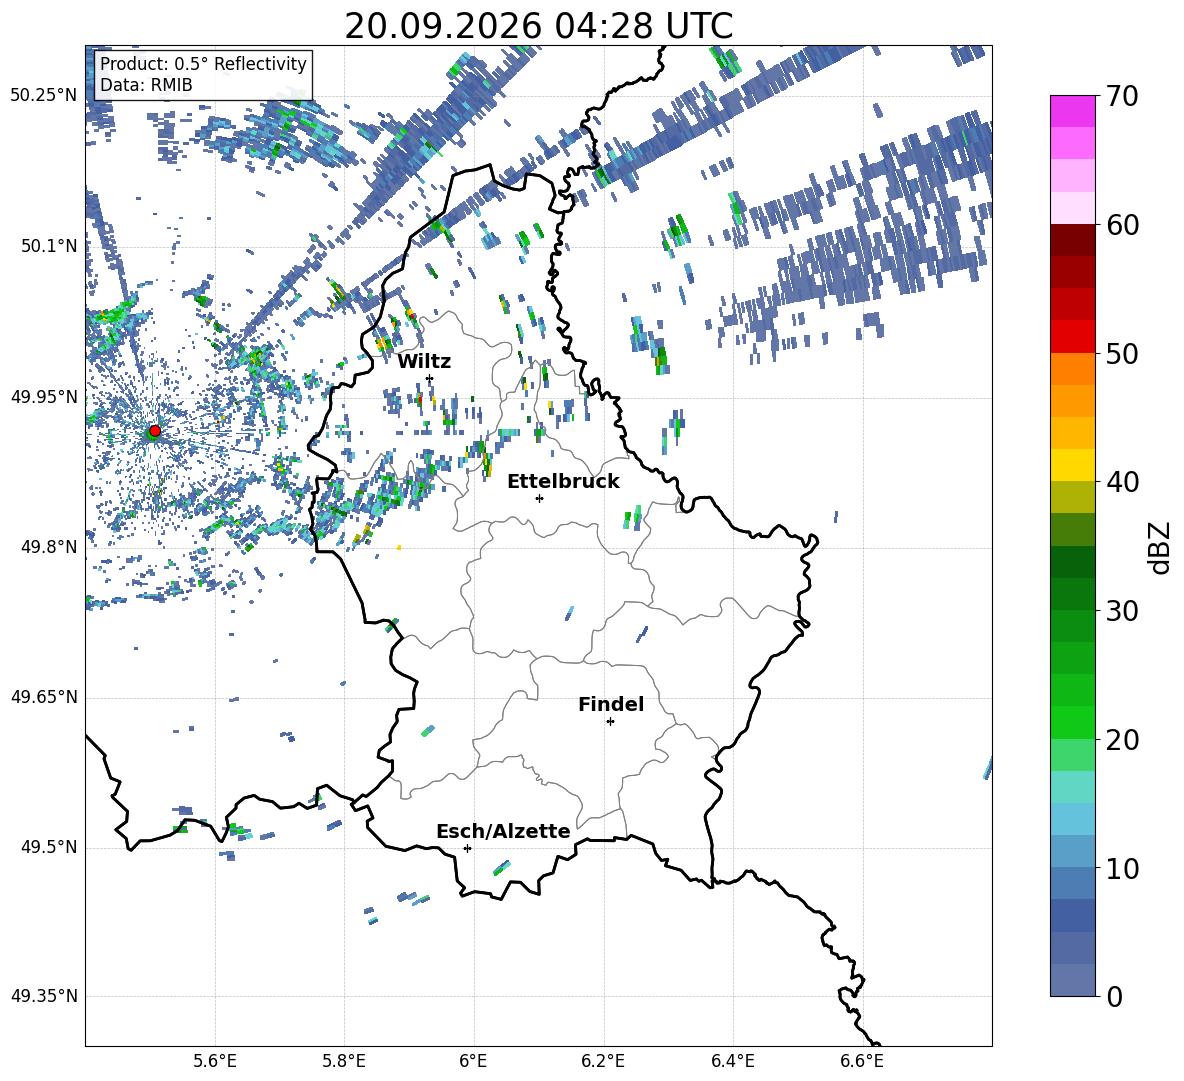Click the timestamp title 20.09.2026 04:28 UTC
The width and height of the screenshot is (1184, 1081).
(x=538, y=26)
